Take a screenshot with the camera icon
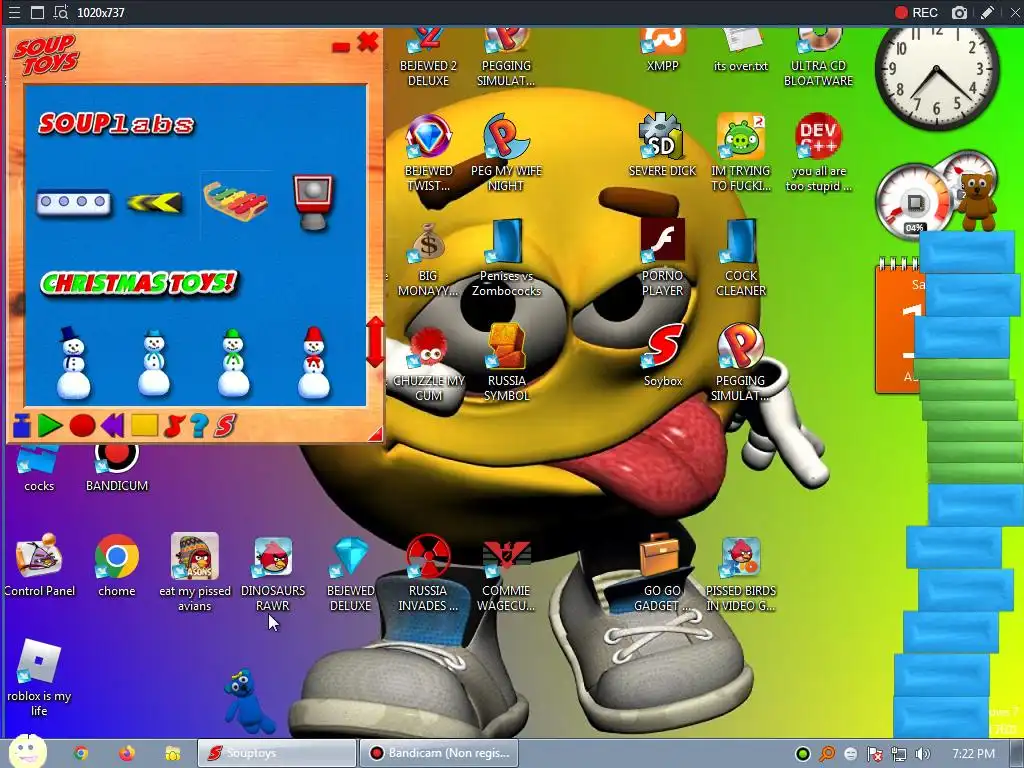Image resolution: width=1024 pixels, height=768 pixels. pyautogui.click(x=959, y=12)
